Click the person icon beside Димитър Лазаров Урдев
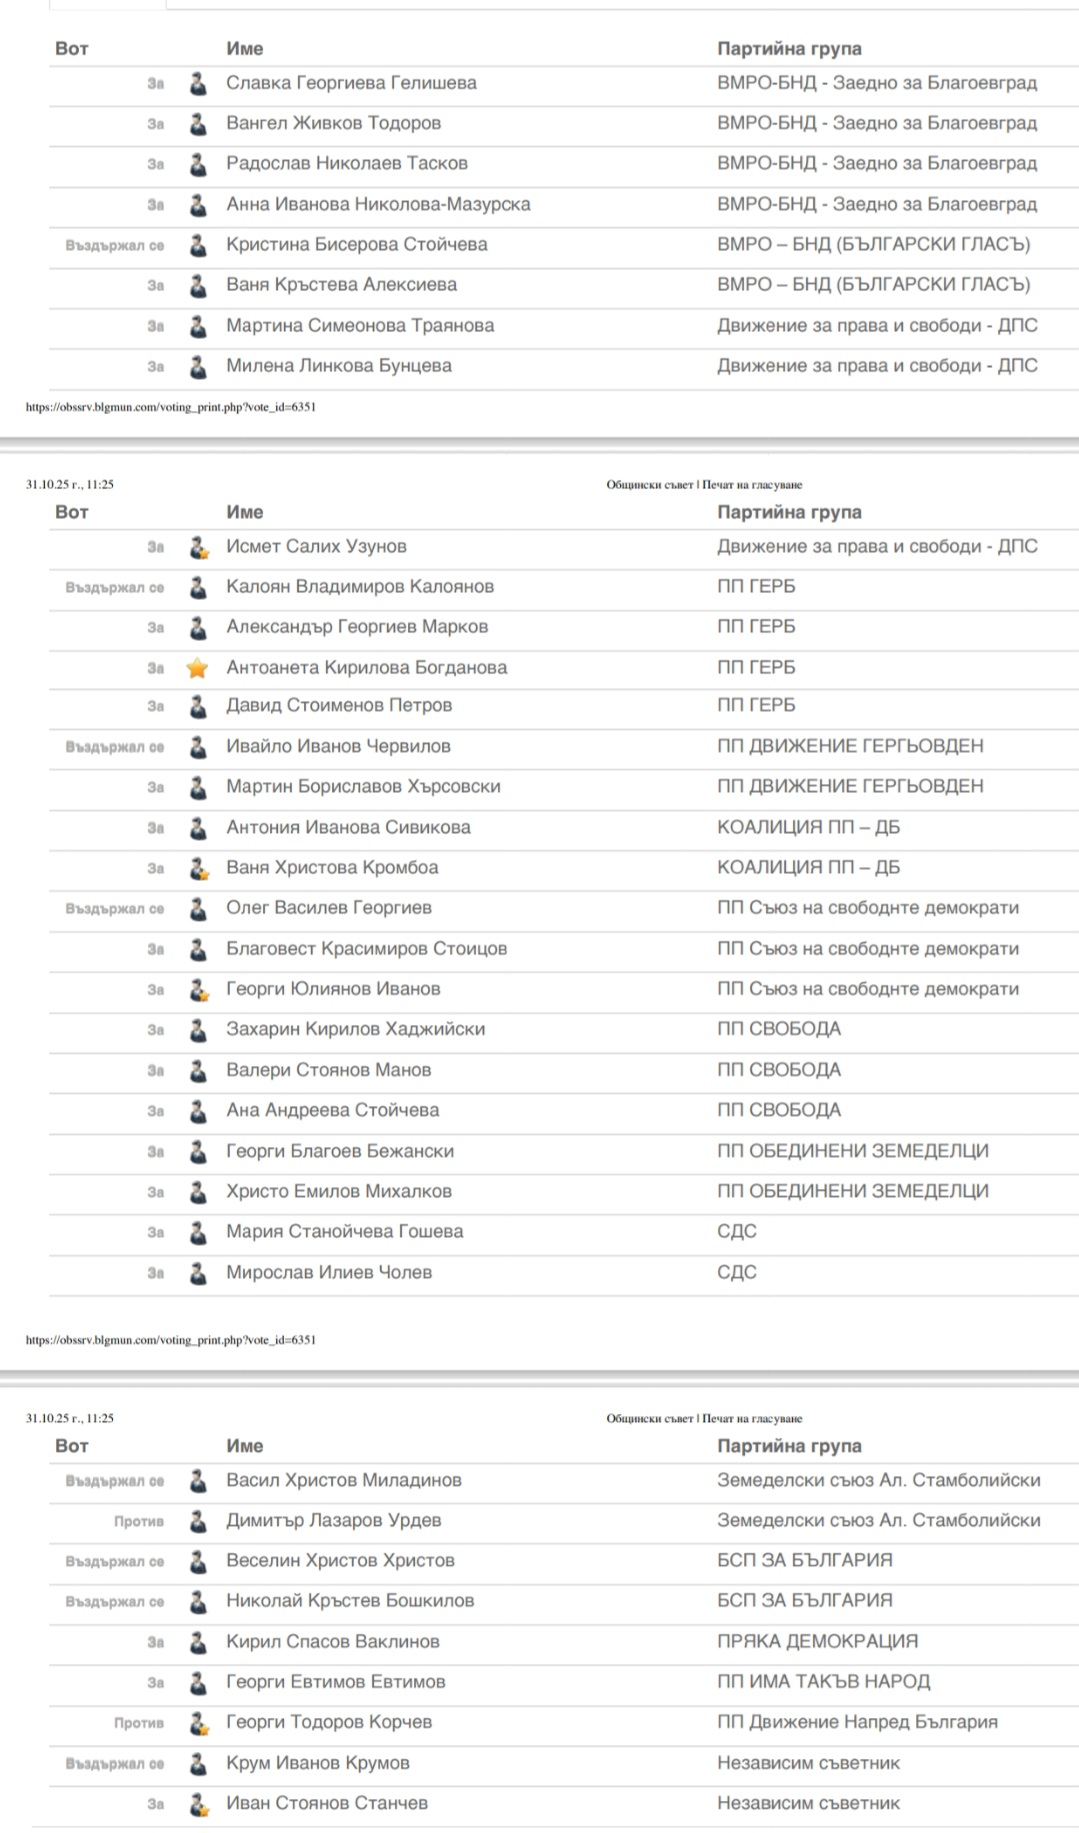 click(x=198, y=1521)
